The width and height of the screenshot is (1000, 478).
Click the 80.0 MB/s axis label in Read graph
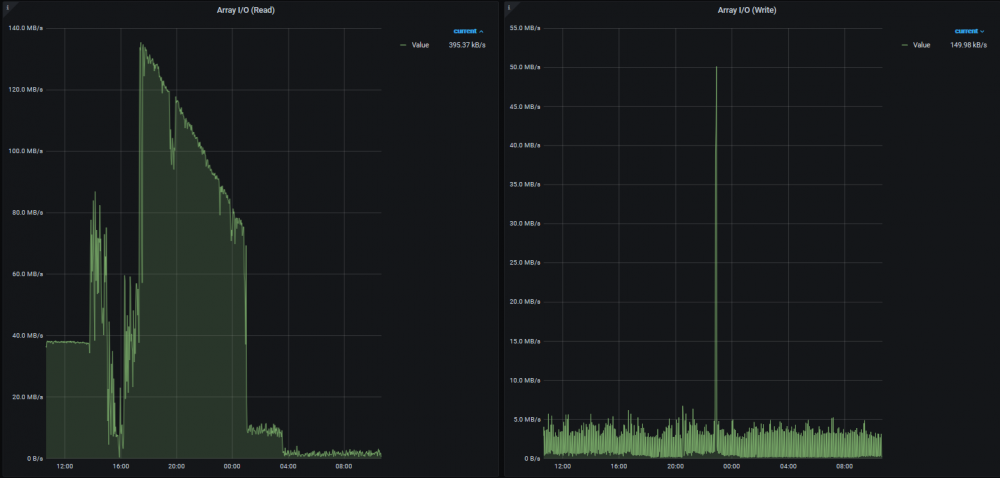(27, 212)
